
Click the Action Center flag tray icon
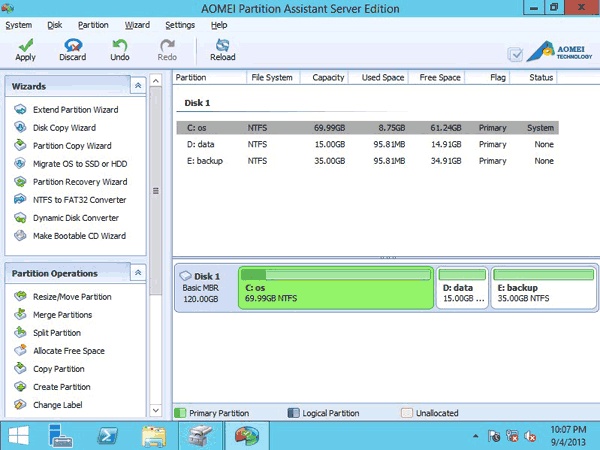[x=494, y=436]
